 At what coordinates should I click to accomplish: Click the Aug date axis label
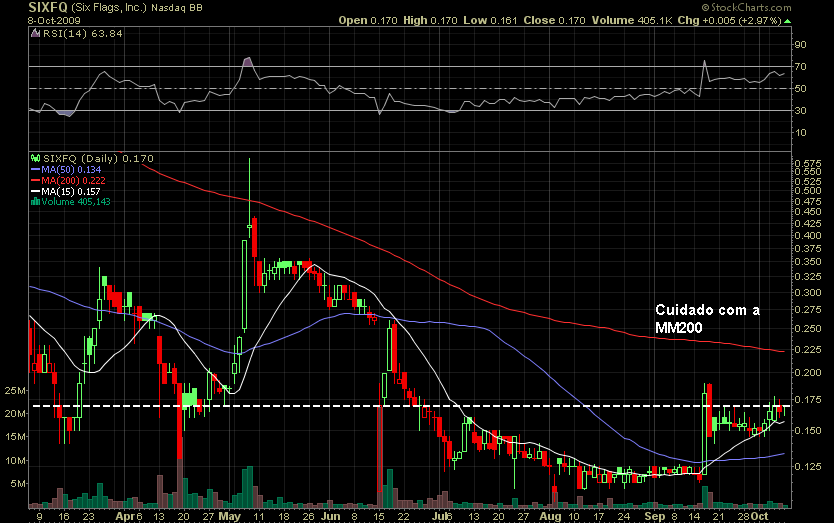(550, 516)
